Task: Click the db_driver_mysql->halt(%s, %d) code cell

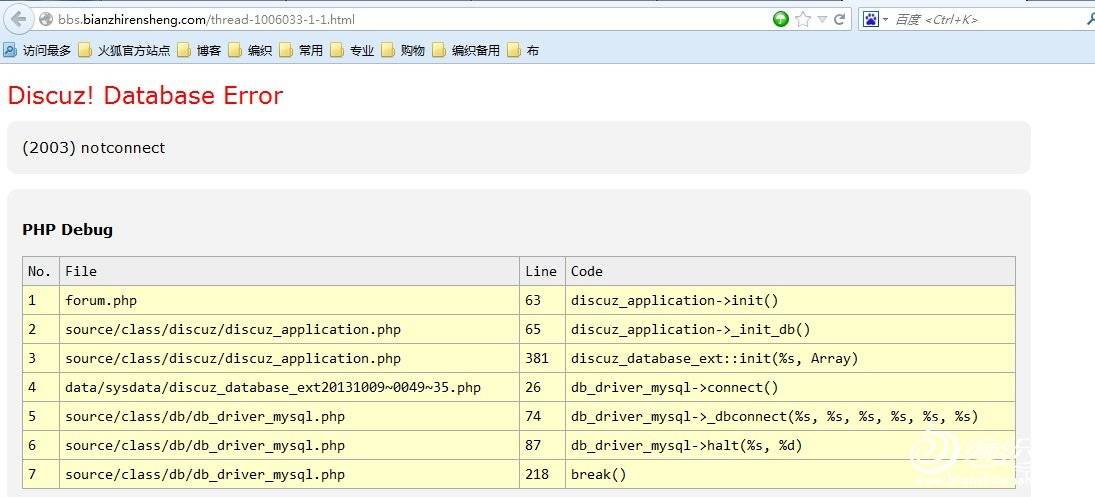Action: (x=791, y=445)
